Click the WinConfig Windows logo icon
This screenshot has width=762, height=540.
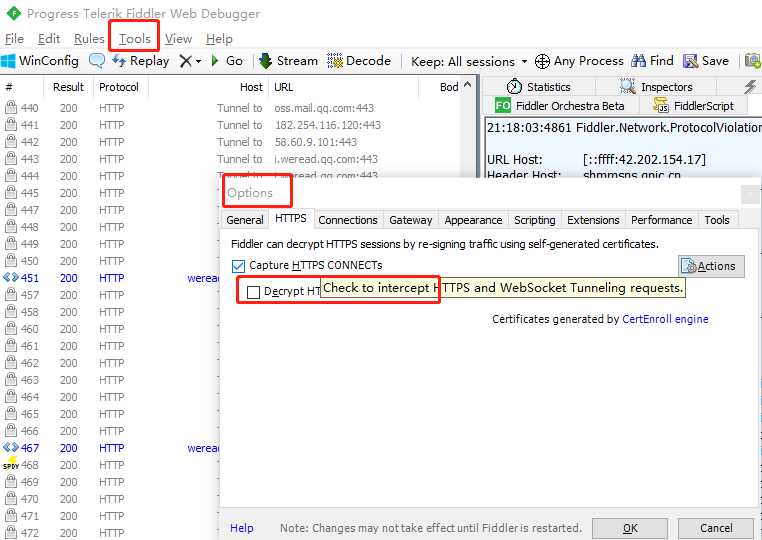pos(8,61)
